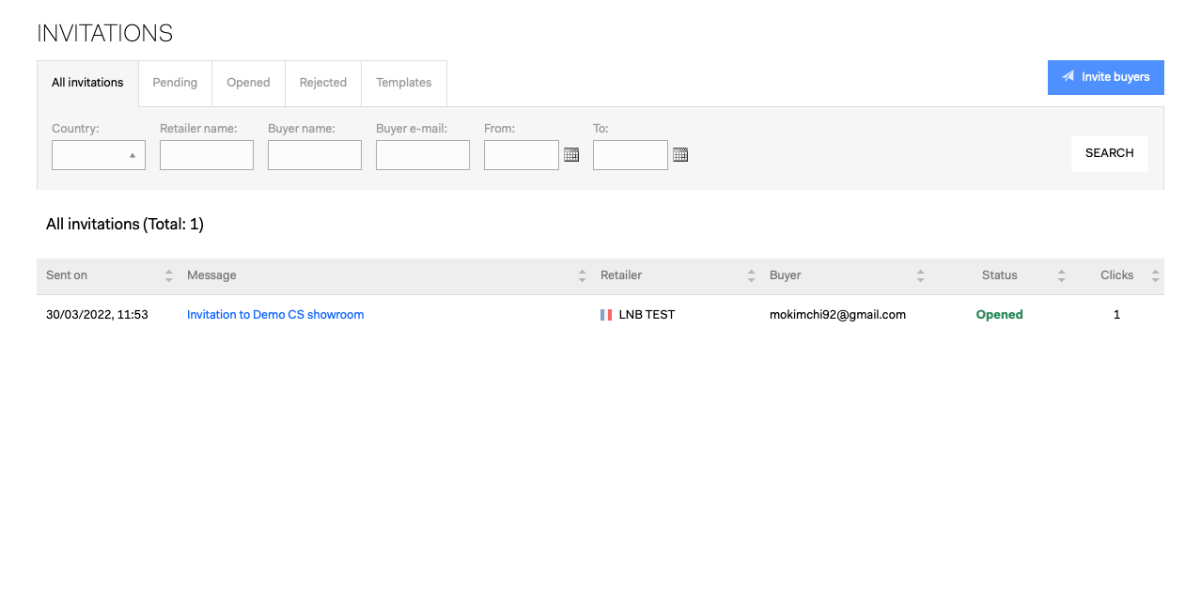Click the Status column header
Image resolution: width=1200 pixels, height=600 pixels.
coord(999,276)
